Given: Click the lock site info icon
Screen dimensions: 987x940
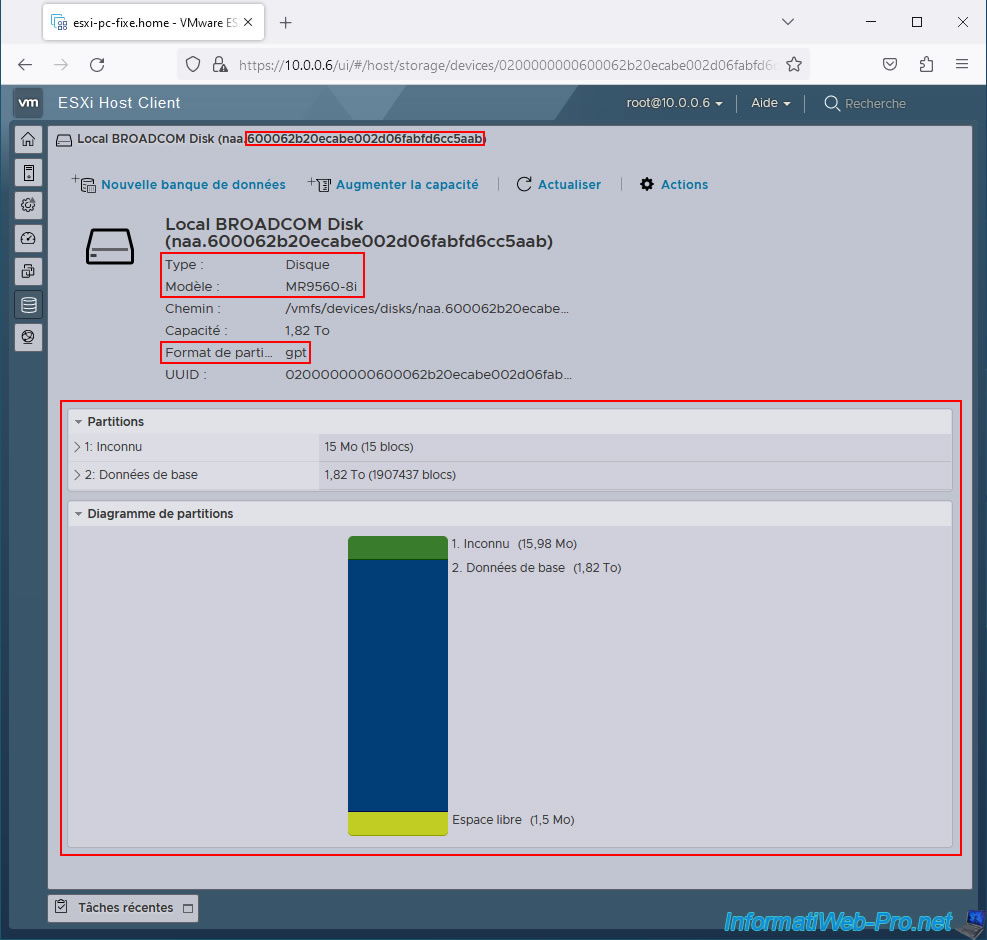Looking at the screenshot, I should [x=220, y=64].
